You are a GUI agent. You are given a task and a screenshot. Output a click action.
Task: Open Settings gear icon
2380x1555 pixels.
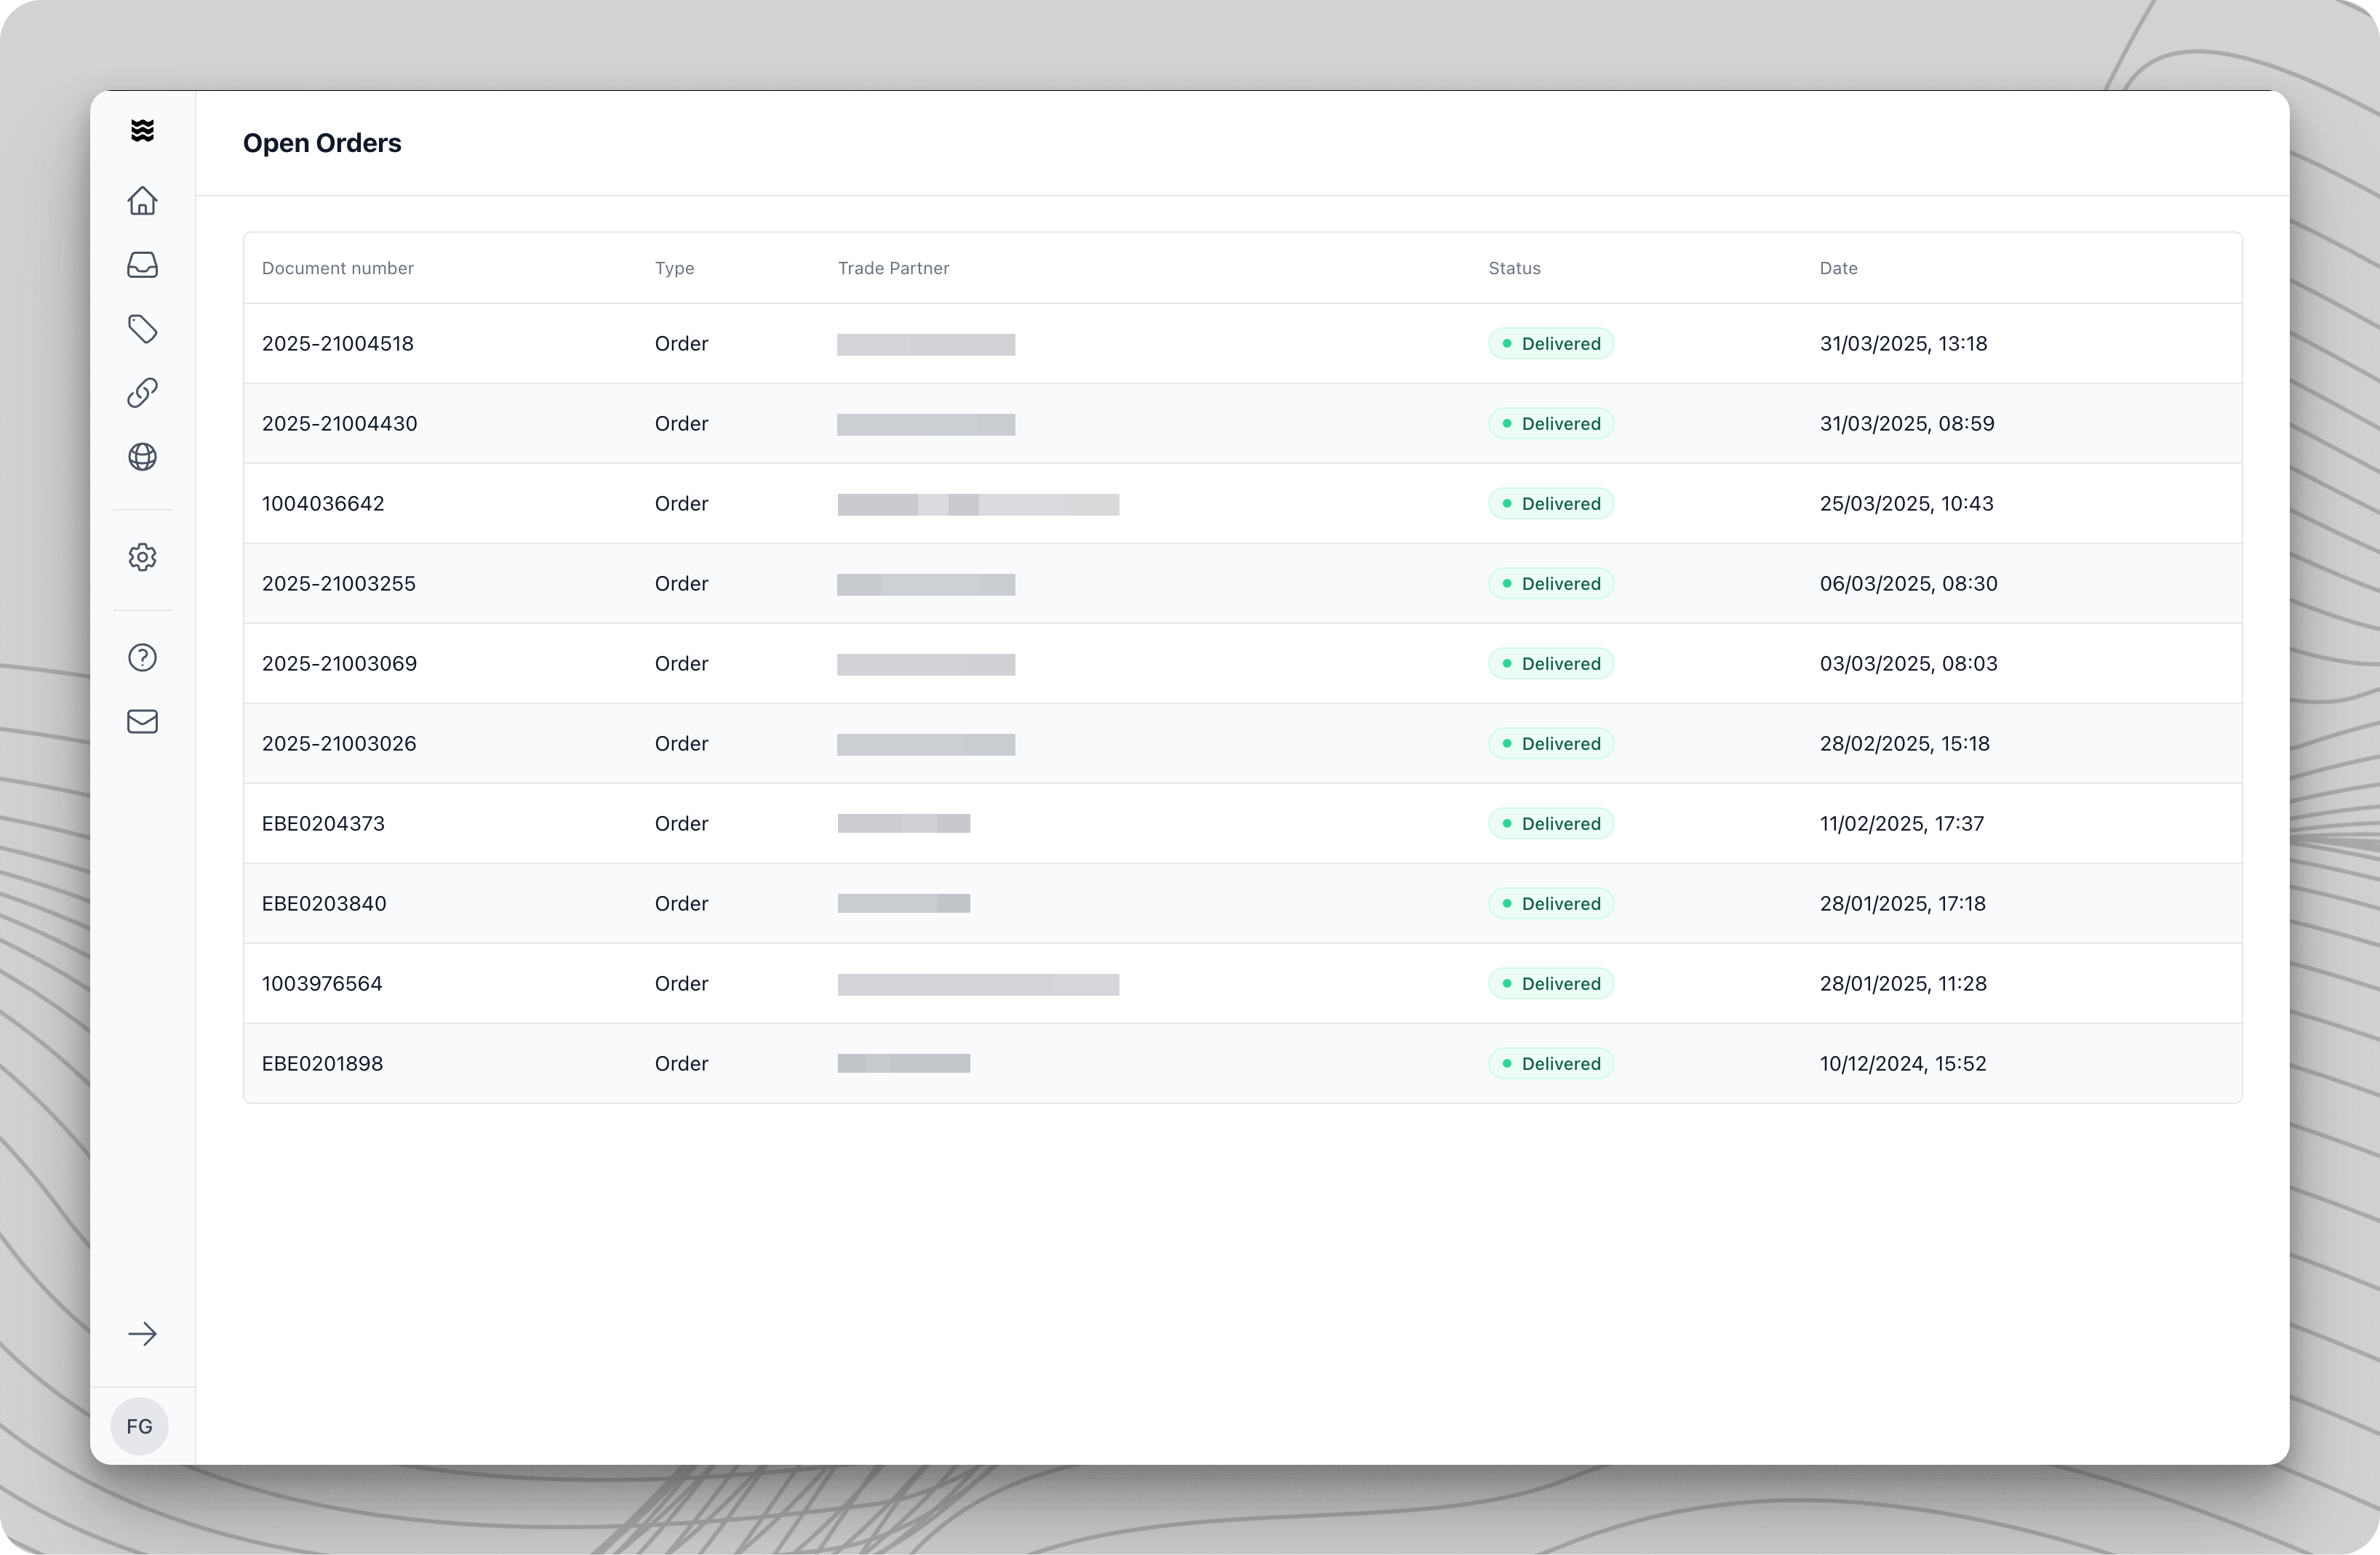pyautogui.click(x=142, y=557)
